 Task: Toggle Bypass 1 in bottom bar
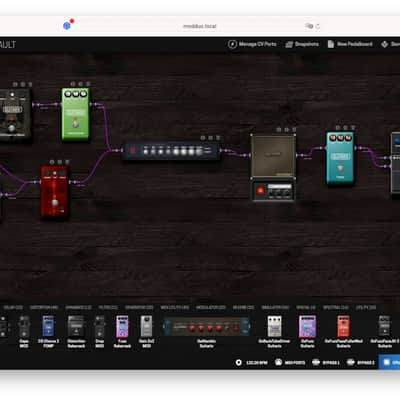point(326,362)
